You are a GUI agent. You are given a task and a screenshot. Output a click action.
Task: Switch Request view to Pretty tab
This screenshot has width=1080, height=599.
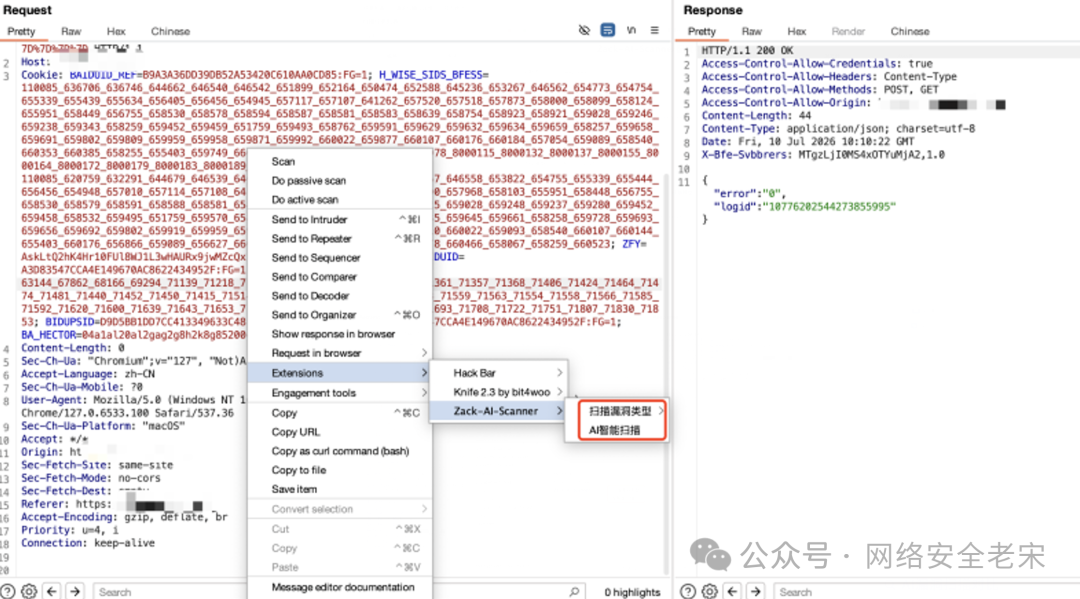pyautogui.click(x=21, y=31)
